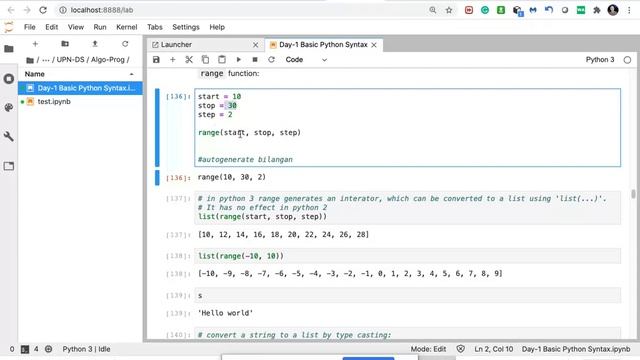This screenshot has height=360, width=640.
Task: Open the Help menu
Action: point(217,27)
